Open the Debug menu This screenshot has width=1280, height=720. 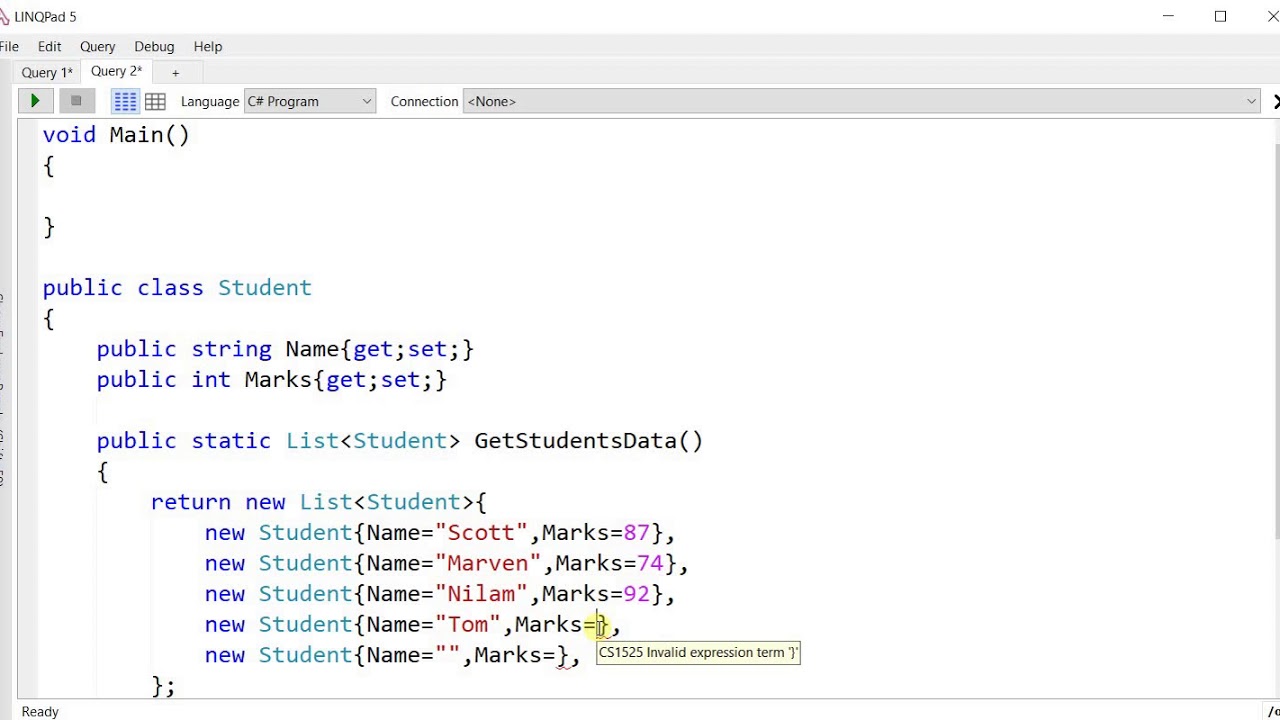pyautogui.click(x=154, y=46)
